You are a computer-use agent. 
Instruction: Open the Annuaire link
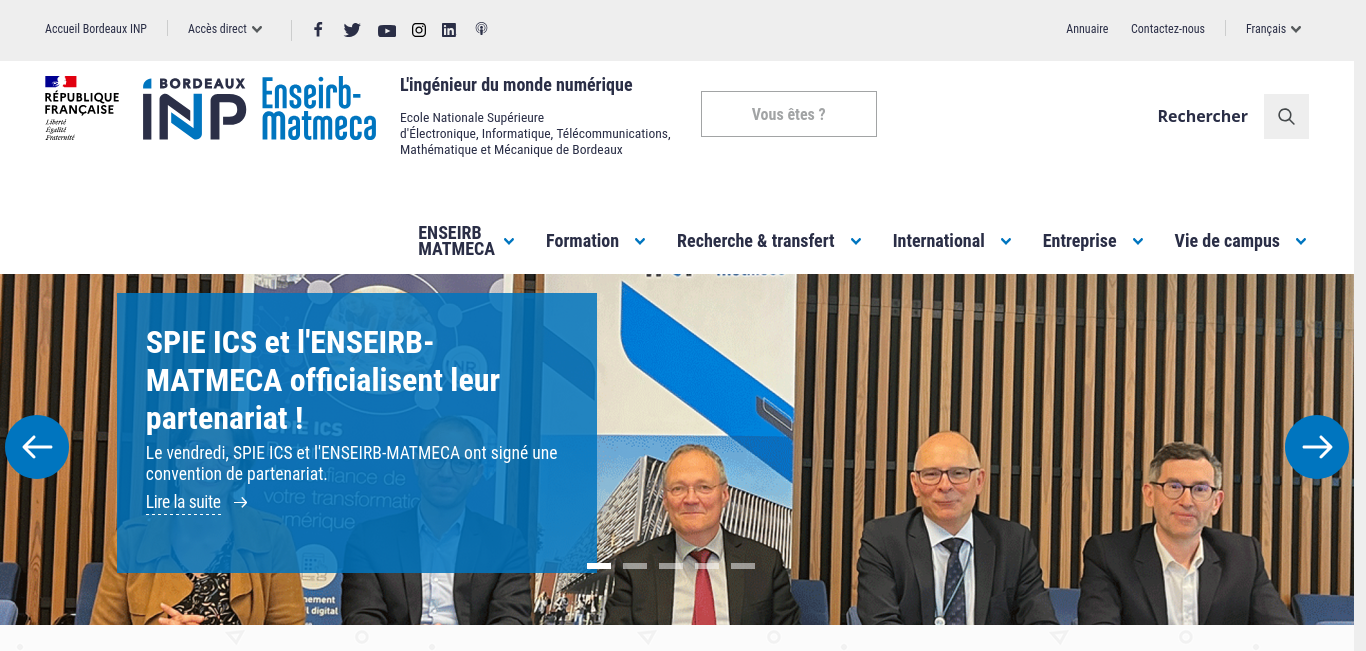click(x=1087, y=29)
